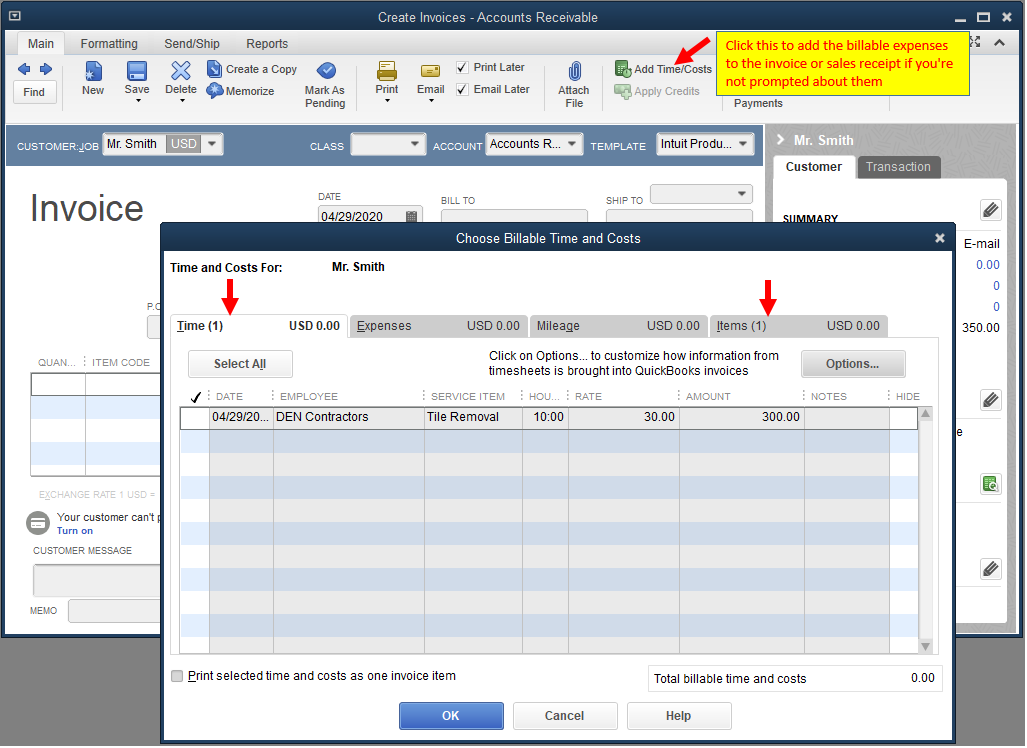Click the Select All button

(240, 364)
